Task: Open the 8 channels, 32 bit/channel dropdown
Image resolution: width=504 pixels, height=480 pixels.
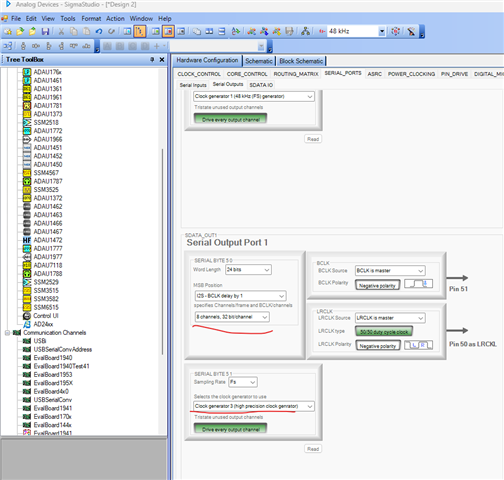Action: (x=232, y=317)
